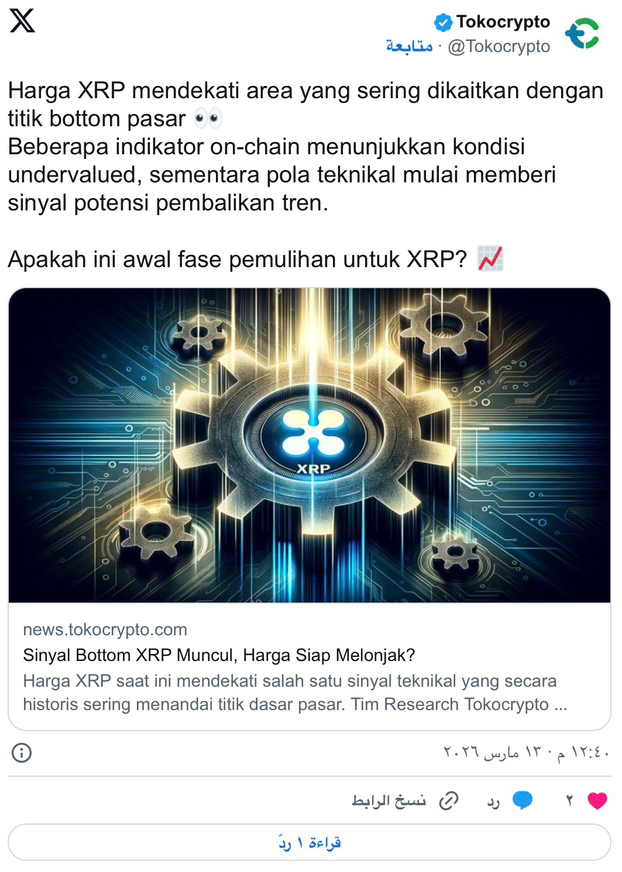Click the رد reply label
This screenshot has width=622, height=872.
point(493,801)
